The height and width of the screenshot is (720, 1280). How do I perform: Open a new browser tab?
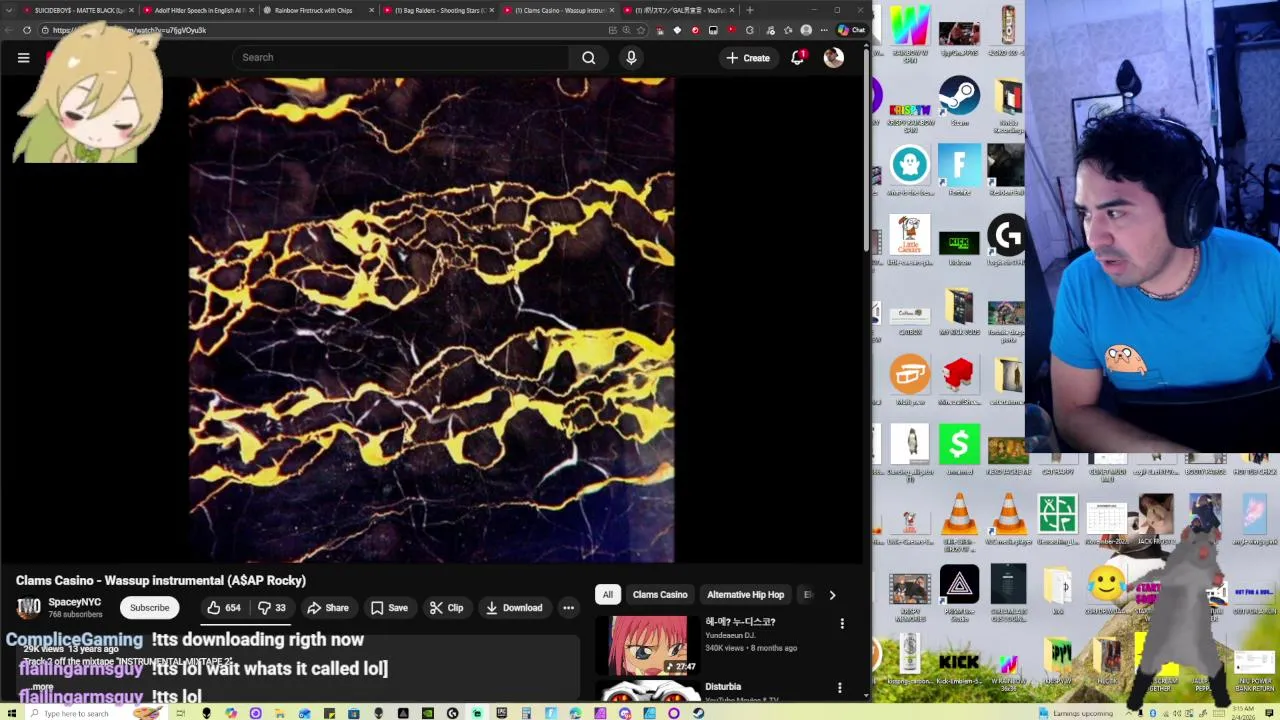(x=750, y=10)
